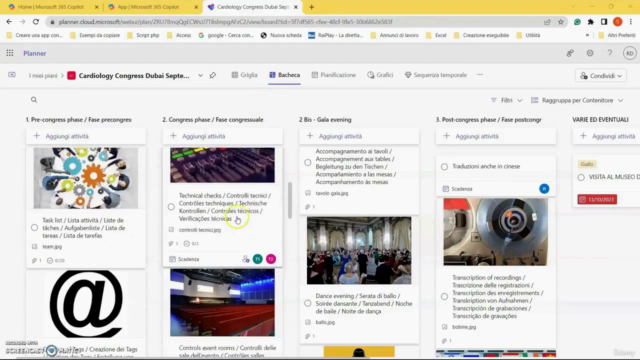Click the Planner app title
The image size is (640, 360).
click(35, 53)
